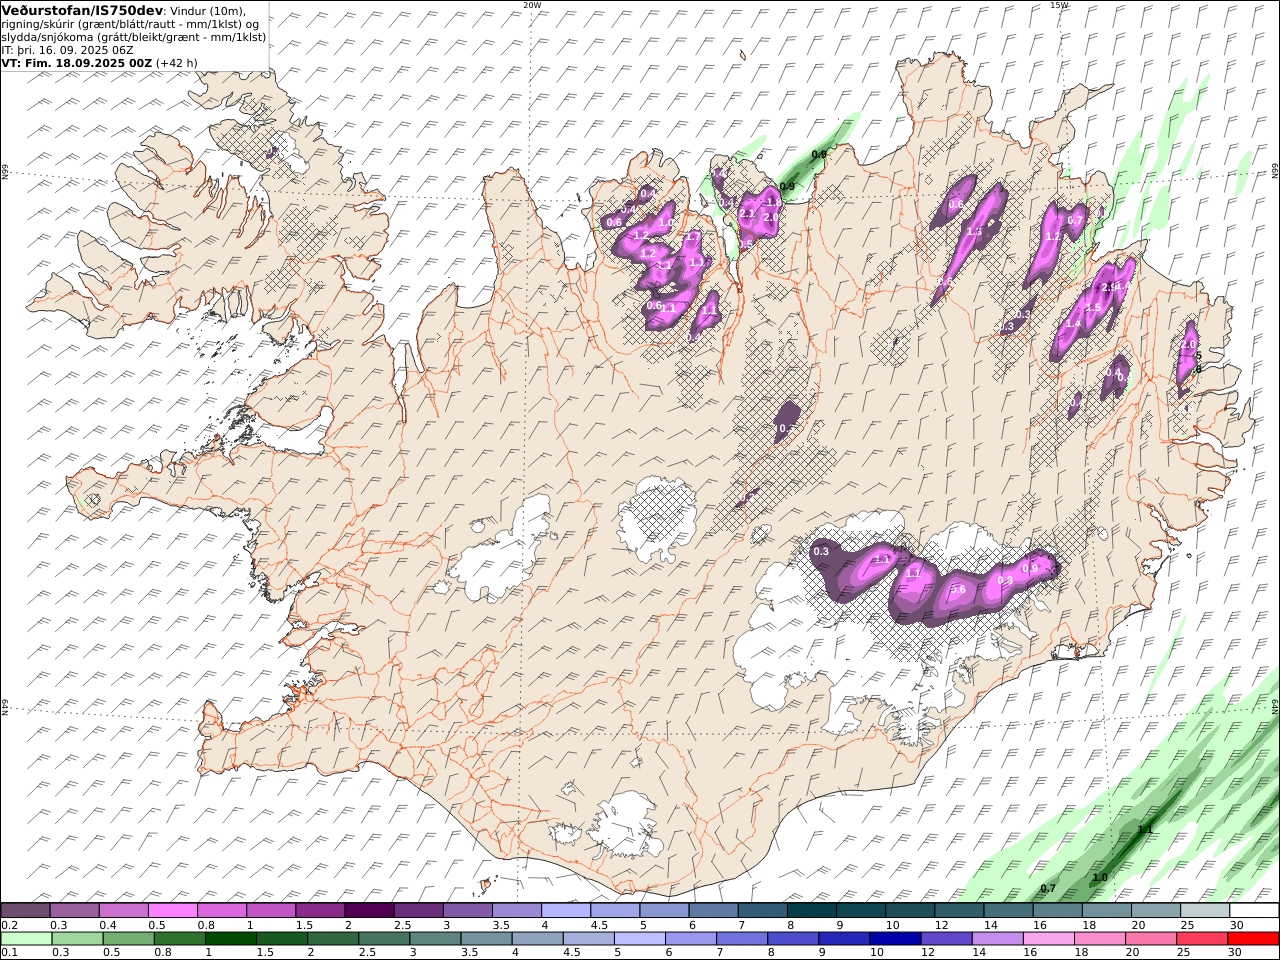Select the 12 rain legend swatch

pyautogui.click(x=945, y=938)
